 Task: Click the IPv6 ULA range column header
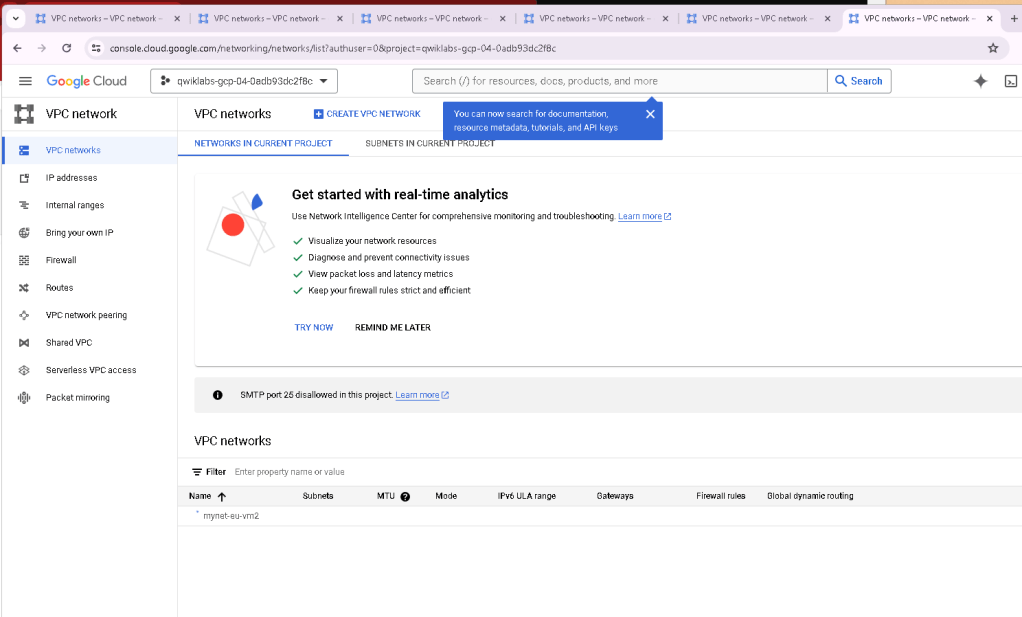coord(527,496)
